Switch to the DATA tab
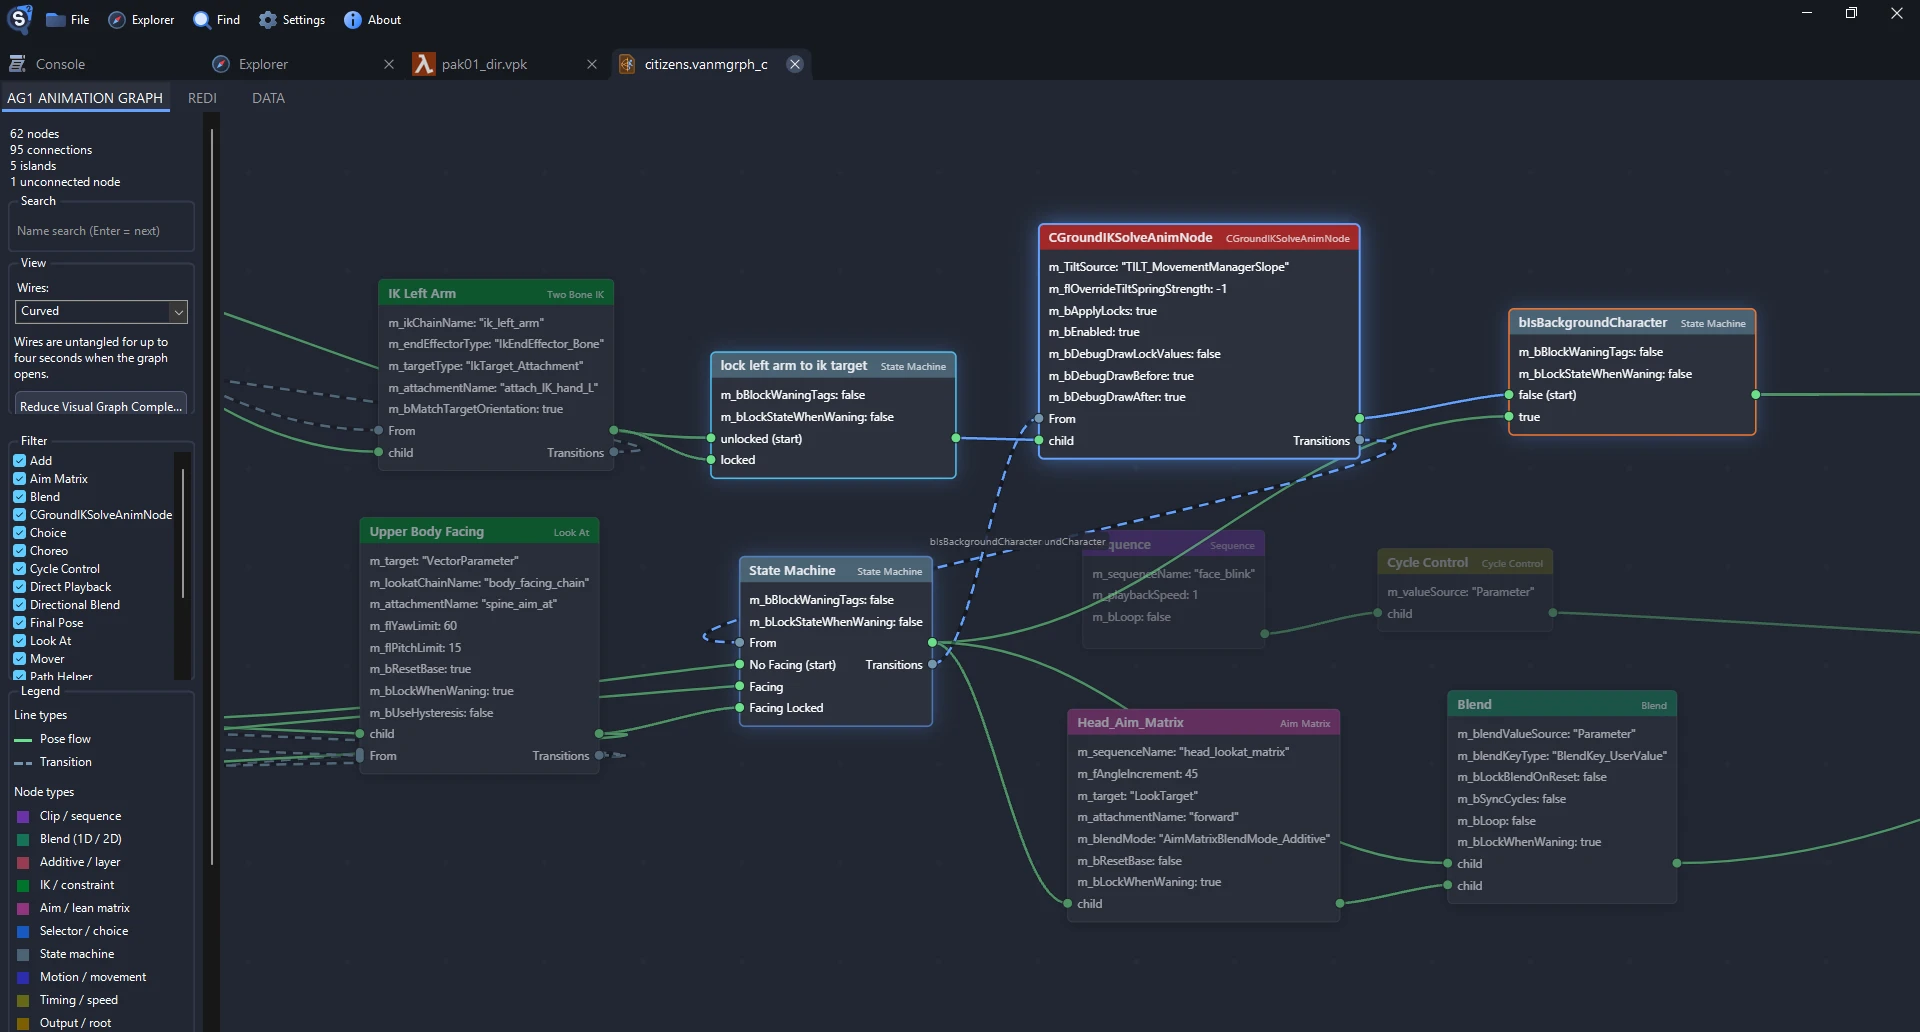 point(268,98)
